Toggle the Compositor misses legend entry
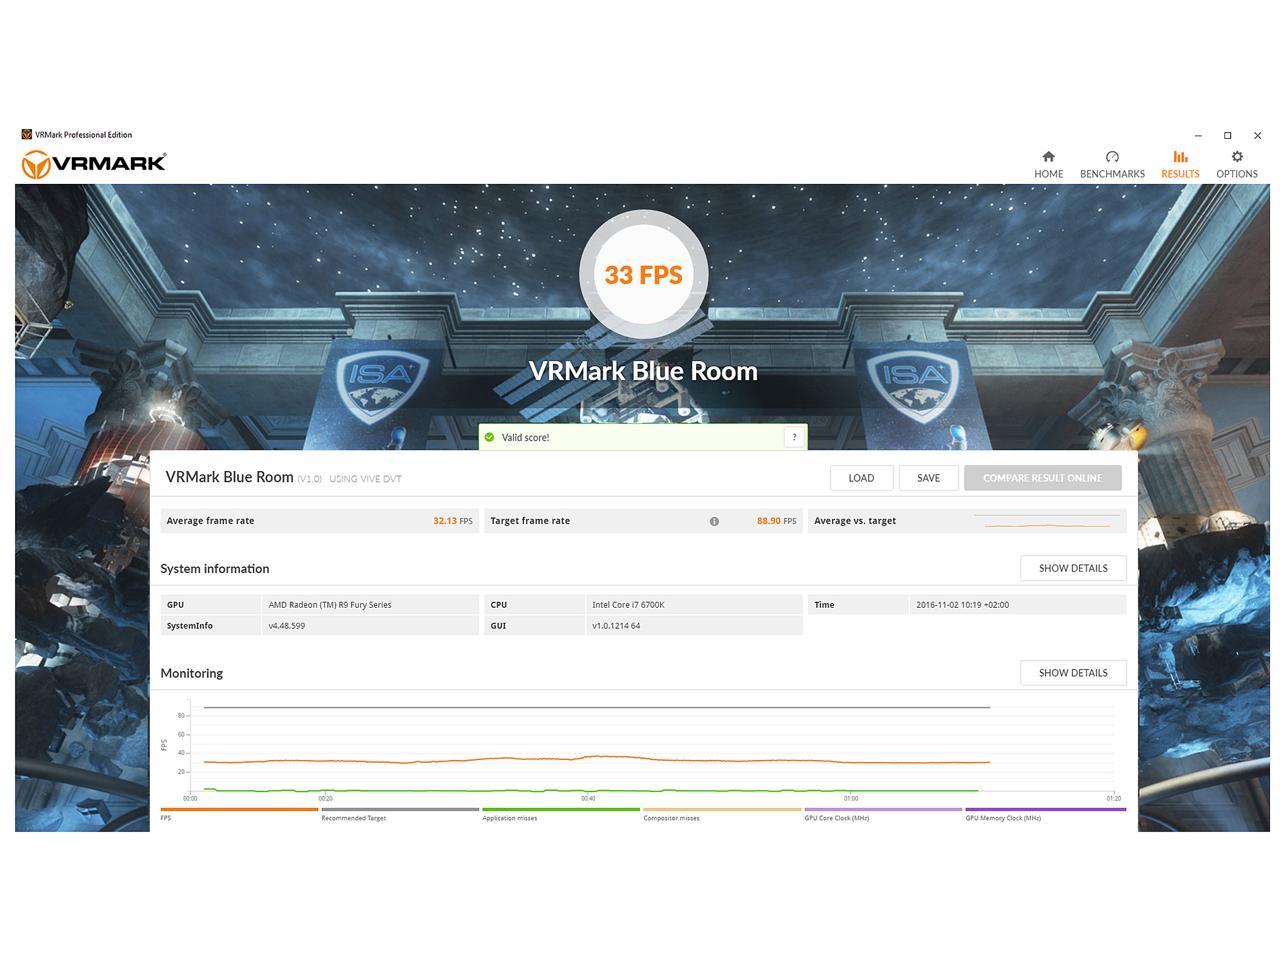The height and width of the screenshot is (960, 1280). [722, 815]
